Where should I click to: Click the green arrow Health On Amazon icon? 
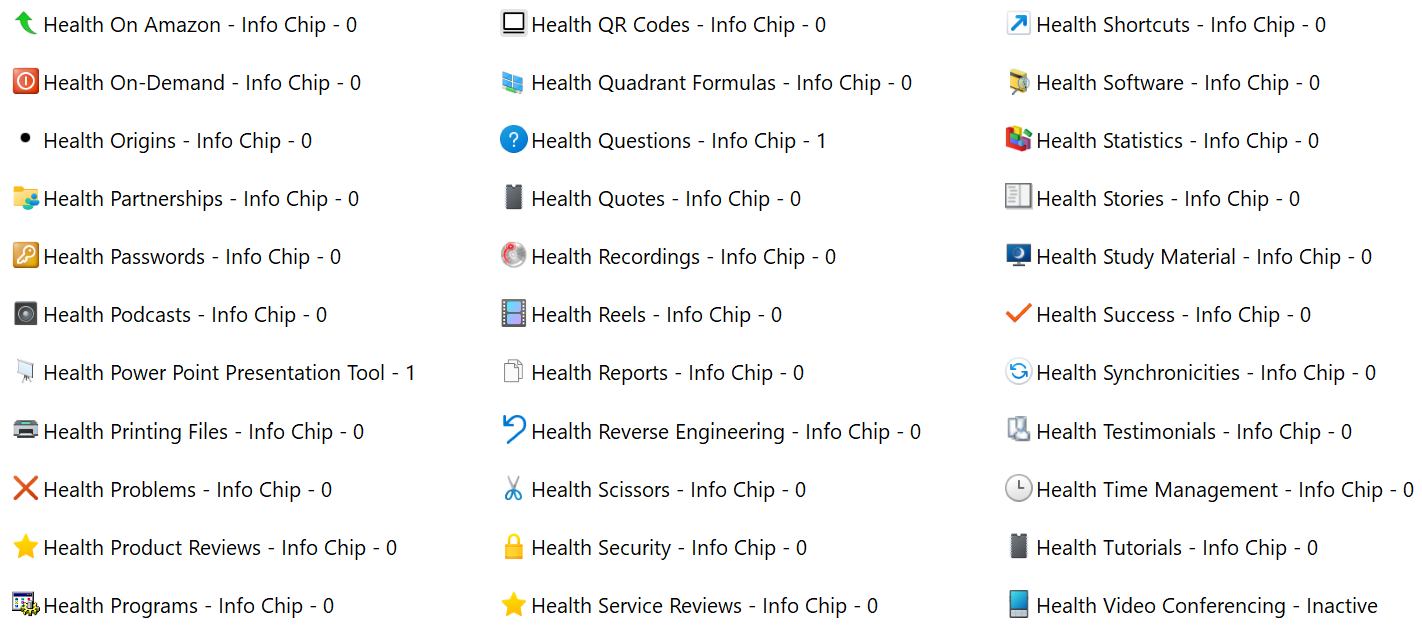coord(26,24)
